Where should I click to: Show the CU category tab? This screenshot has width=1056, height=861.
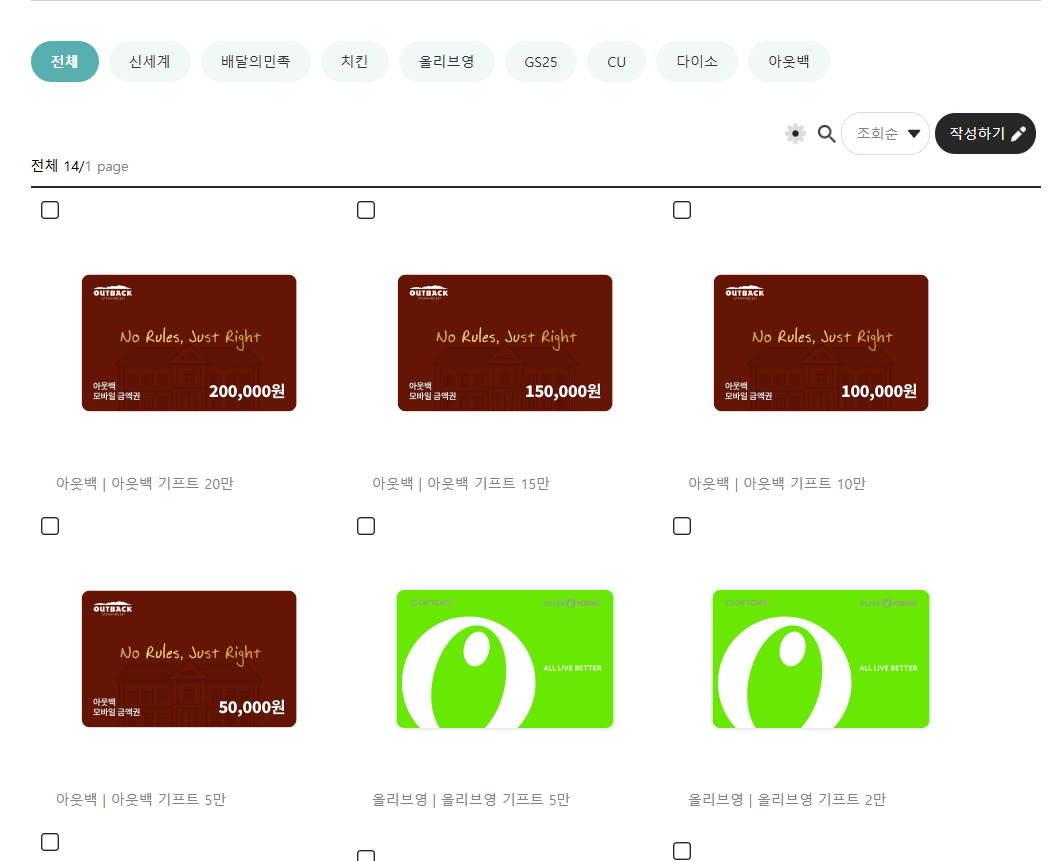pos(616,61)
